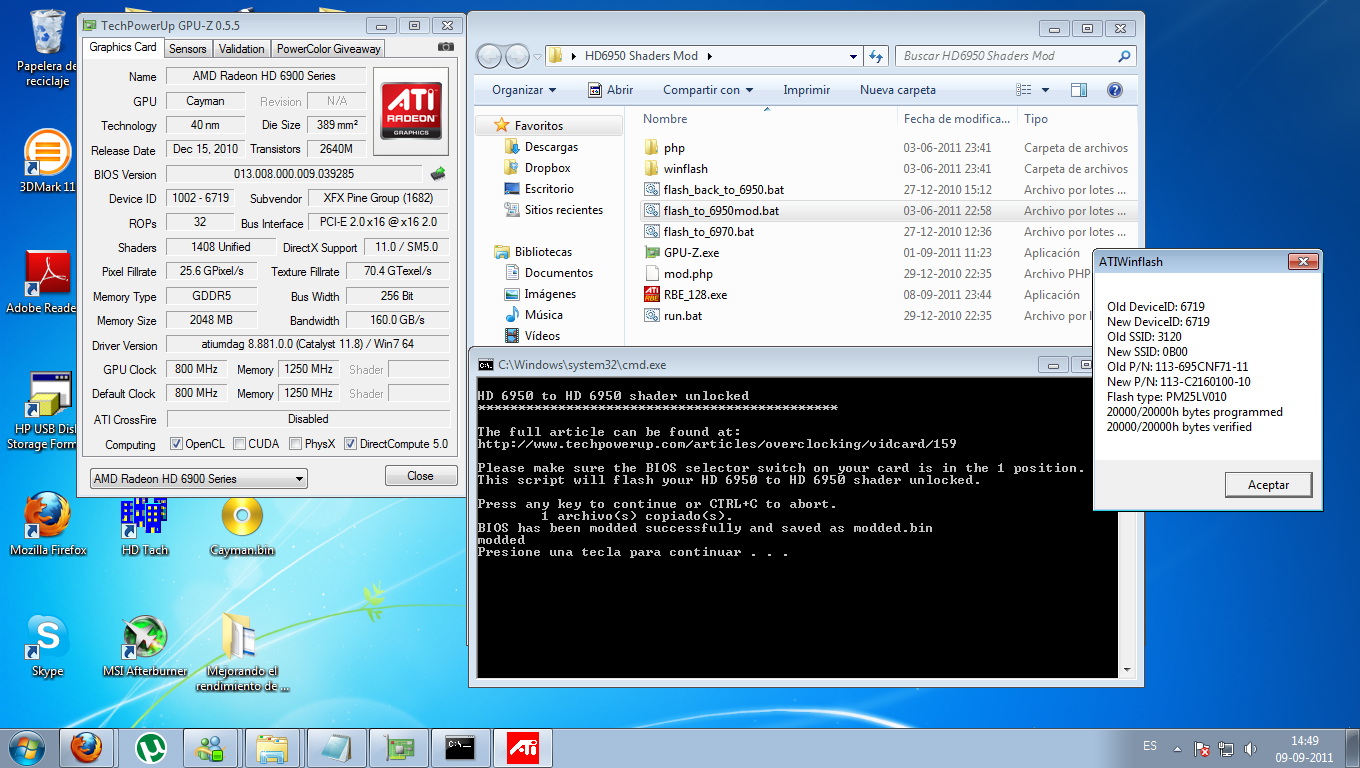The image size is (1360, 768).
Task: Select the Graphics Card tab
Action: point(123,47)
